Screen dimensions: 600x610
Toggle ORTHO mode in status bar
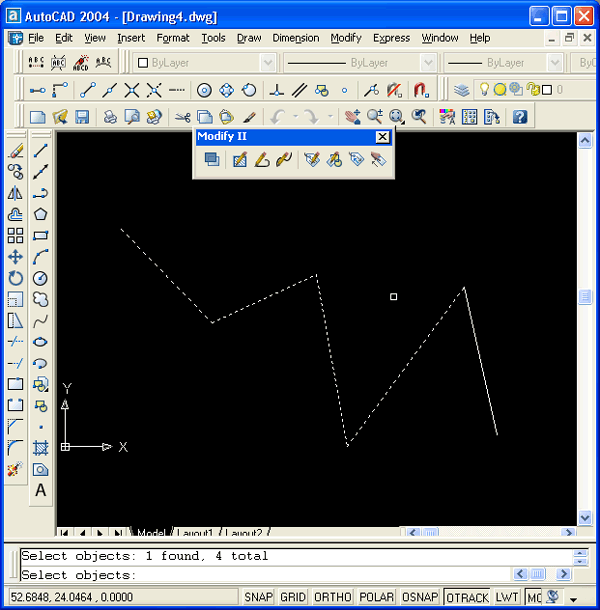coord(333,597)
